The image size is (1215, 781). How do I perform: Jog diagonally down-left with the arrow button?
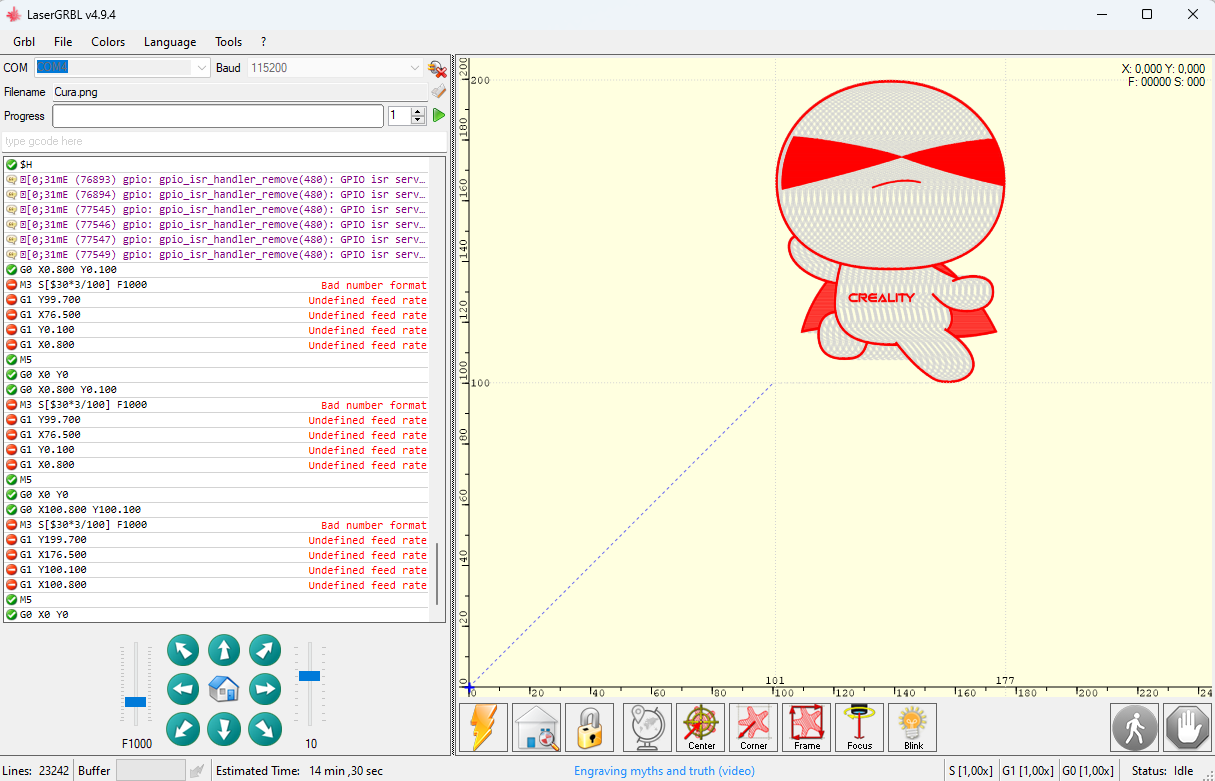tap(182, 729)
